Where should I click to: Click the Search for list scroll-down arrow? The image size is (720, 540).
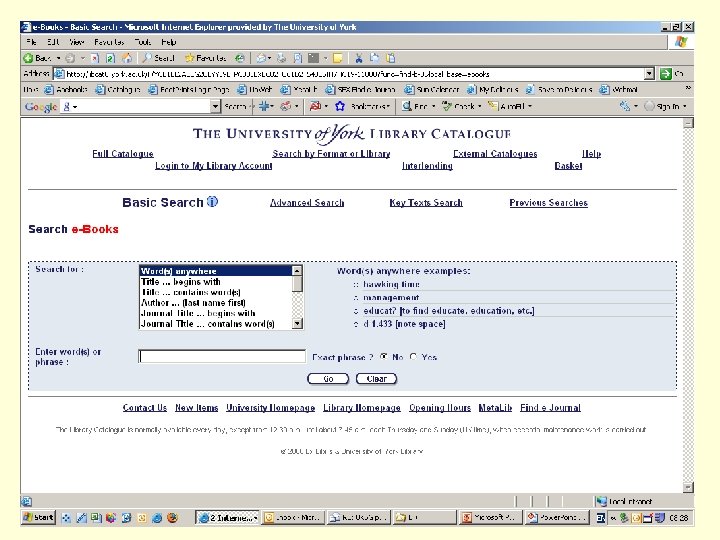pyautogui.click(x=297, y=324)
